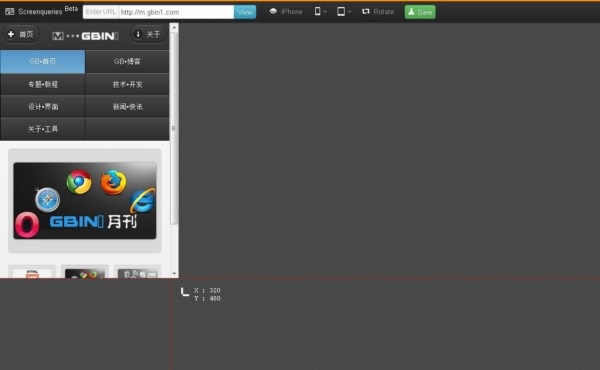Viewport: 600px width, 370px height.
Task: Click the corner resize handle icon near X Y
Action: click(x=185, y=292)
